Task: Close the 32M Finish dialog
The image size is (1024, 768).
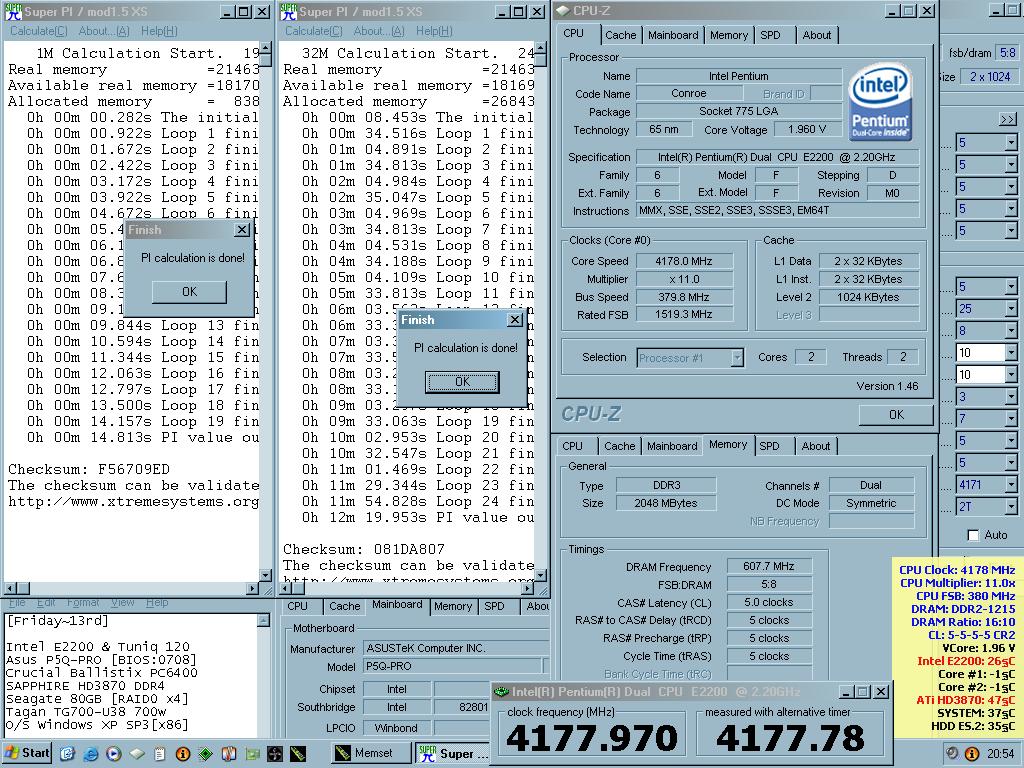Action: (x=515, y=320)
